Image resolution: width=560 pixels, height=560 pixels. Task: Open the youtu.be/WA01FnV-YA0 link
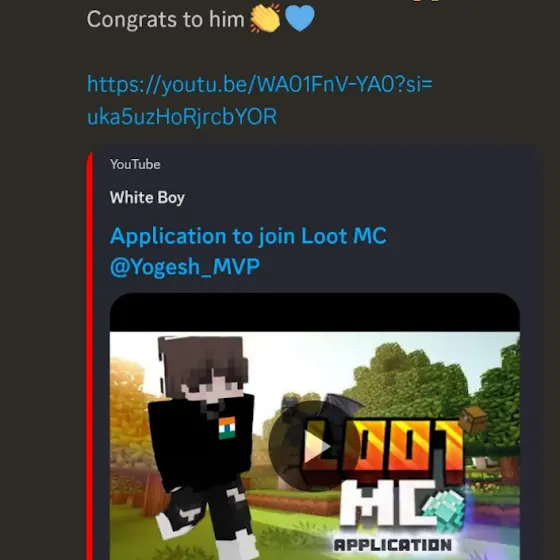(260, 84)
